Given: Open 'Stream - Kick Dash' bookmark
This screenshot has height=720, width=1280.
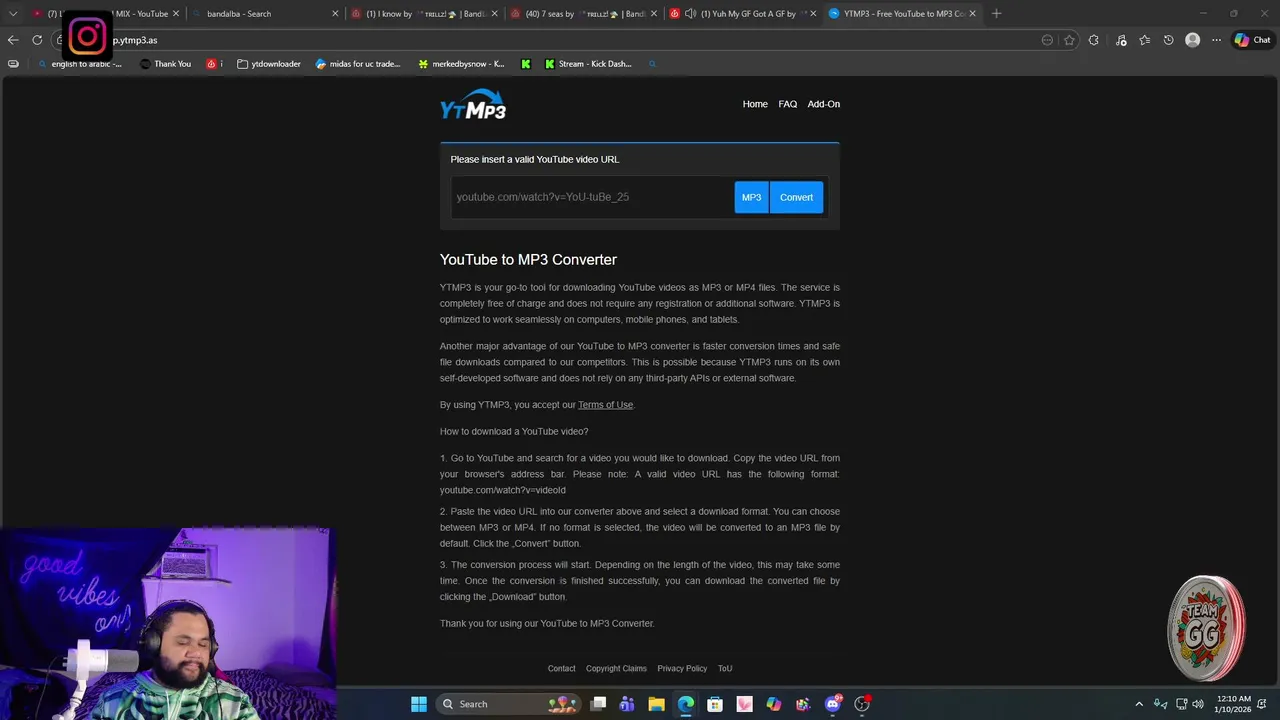Looking at the screenshot, I should click(x=588, y=64).
